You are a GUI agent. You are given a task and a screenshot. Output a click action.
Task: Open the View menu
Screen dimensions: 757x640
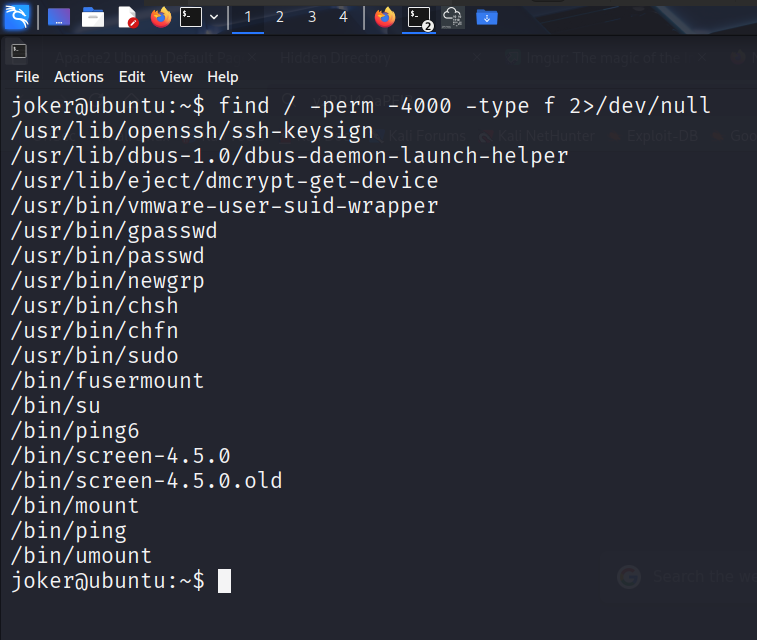tap(176, 77)
